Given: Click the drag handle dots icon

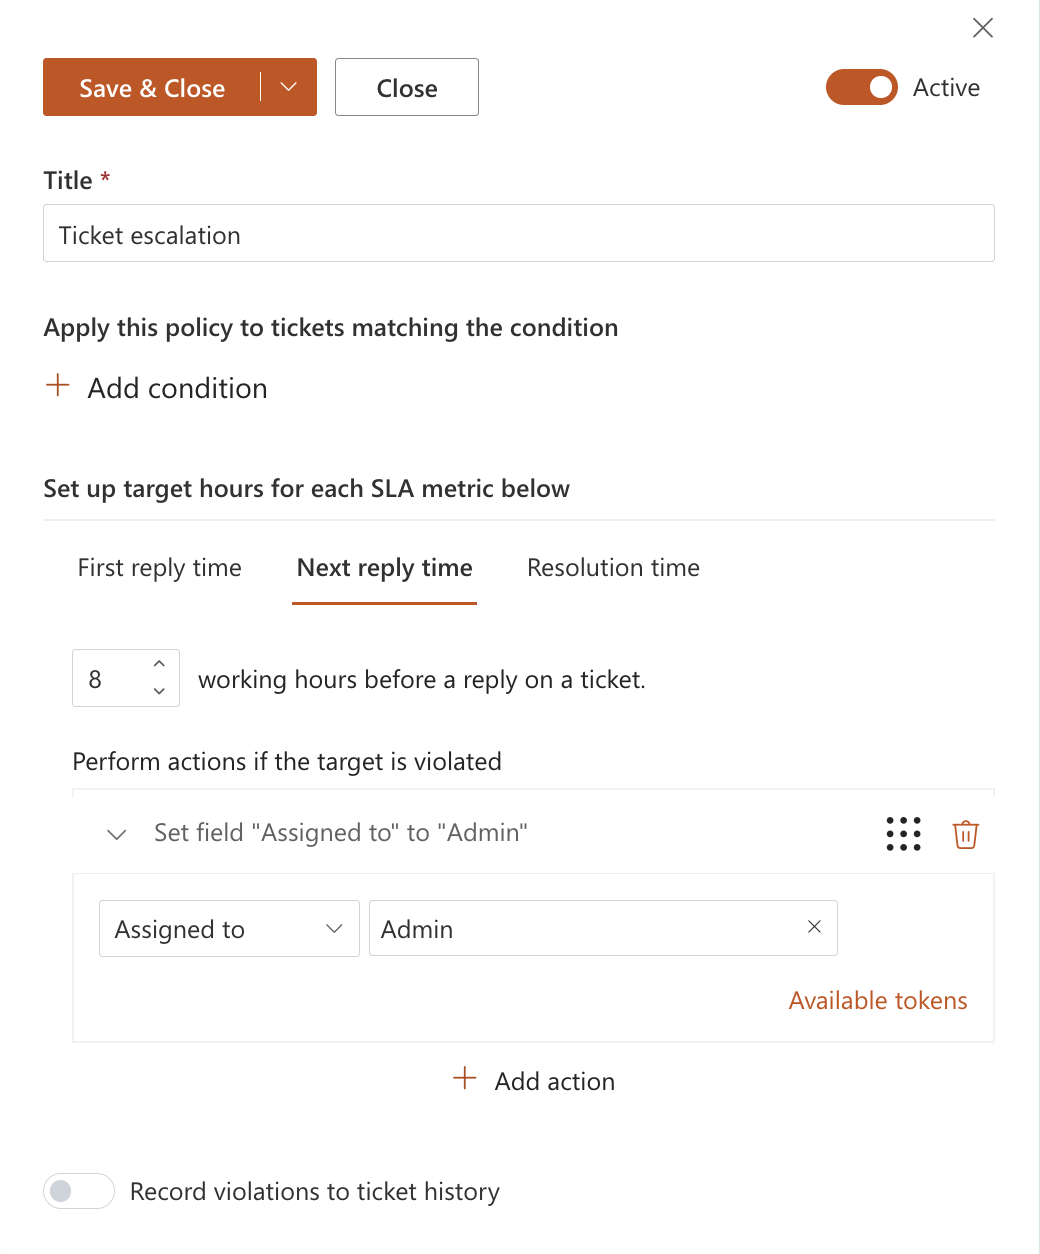Looking at the screenshot, I should (903, 834).
